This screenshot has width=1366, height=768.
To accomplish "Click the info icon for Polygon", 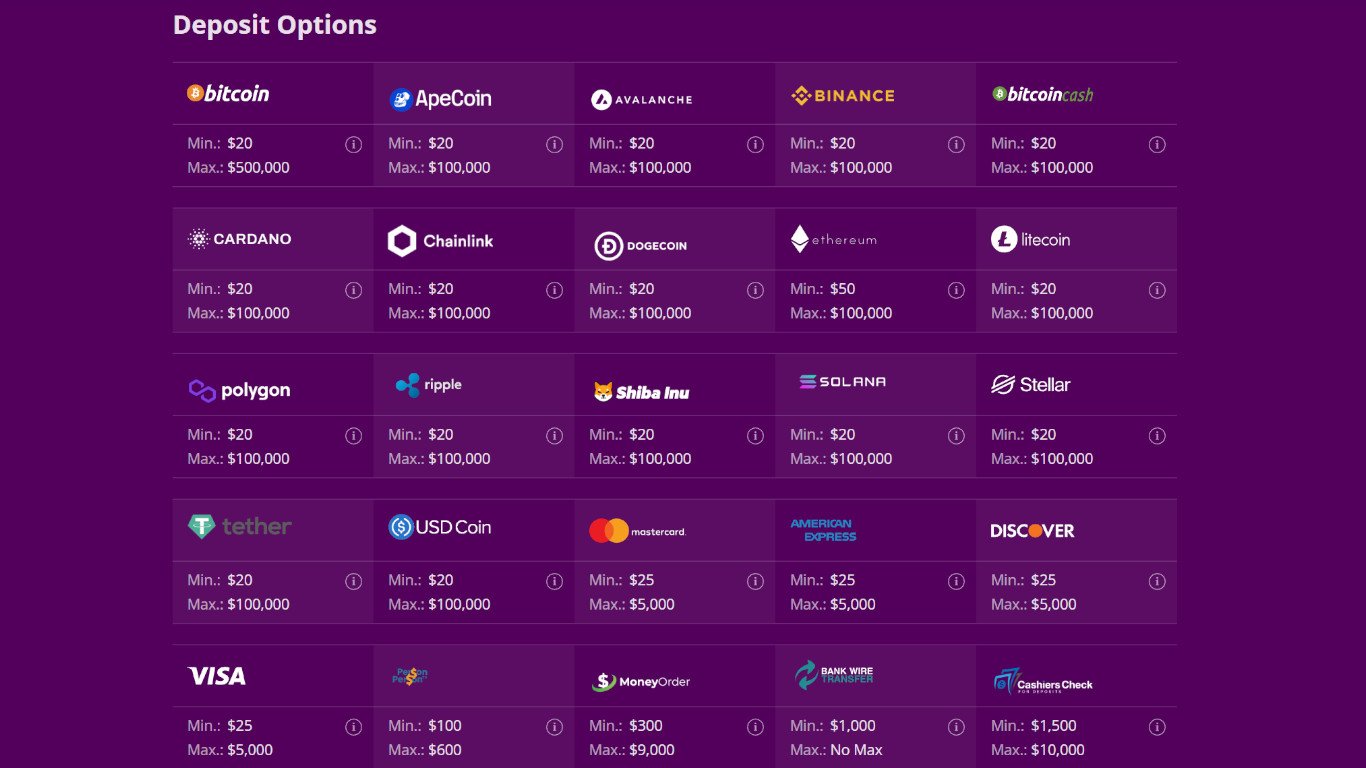I will (x=353, y=436).
